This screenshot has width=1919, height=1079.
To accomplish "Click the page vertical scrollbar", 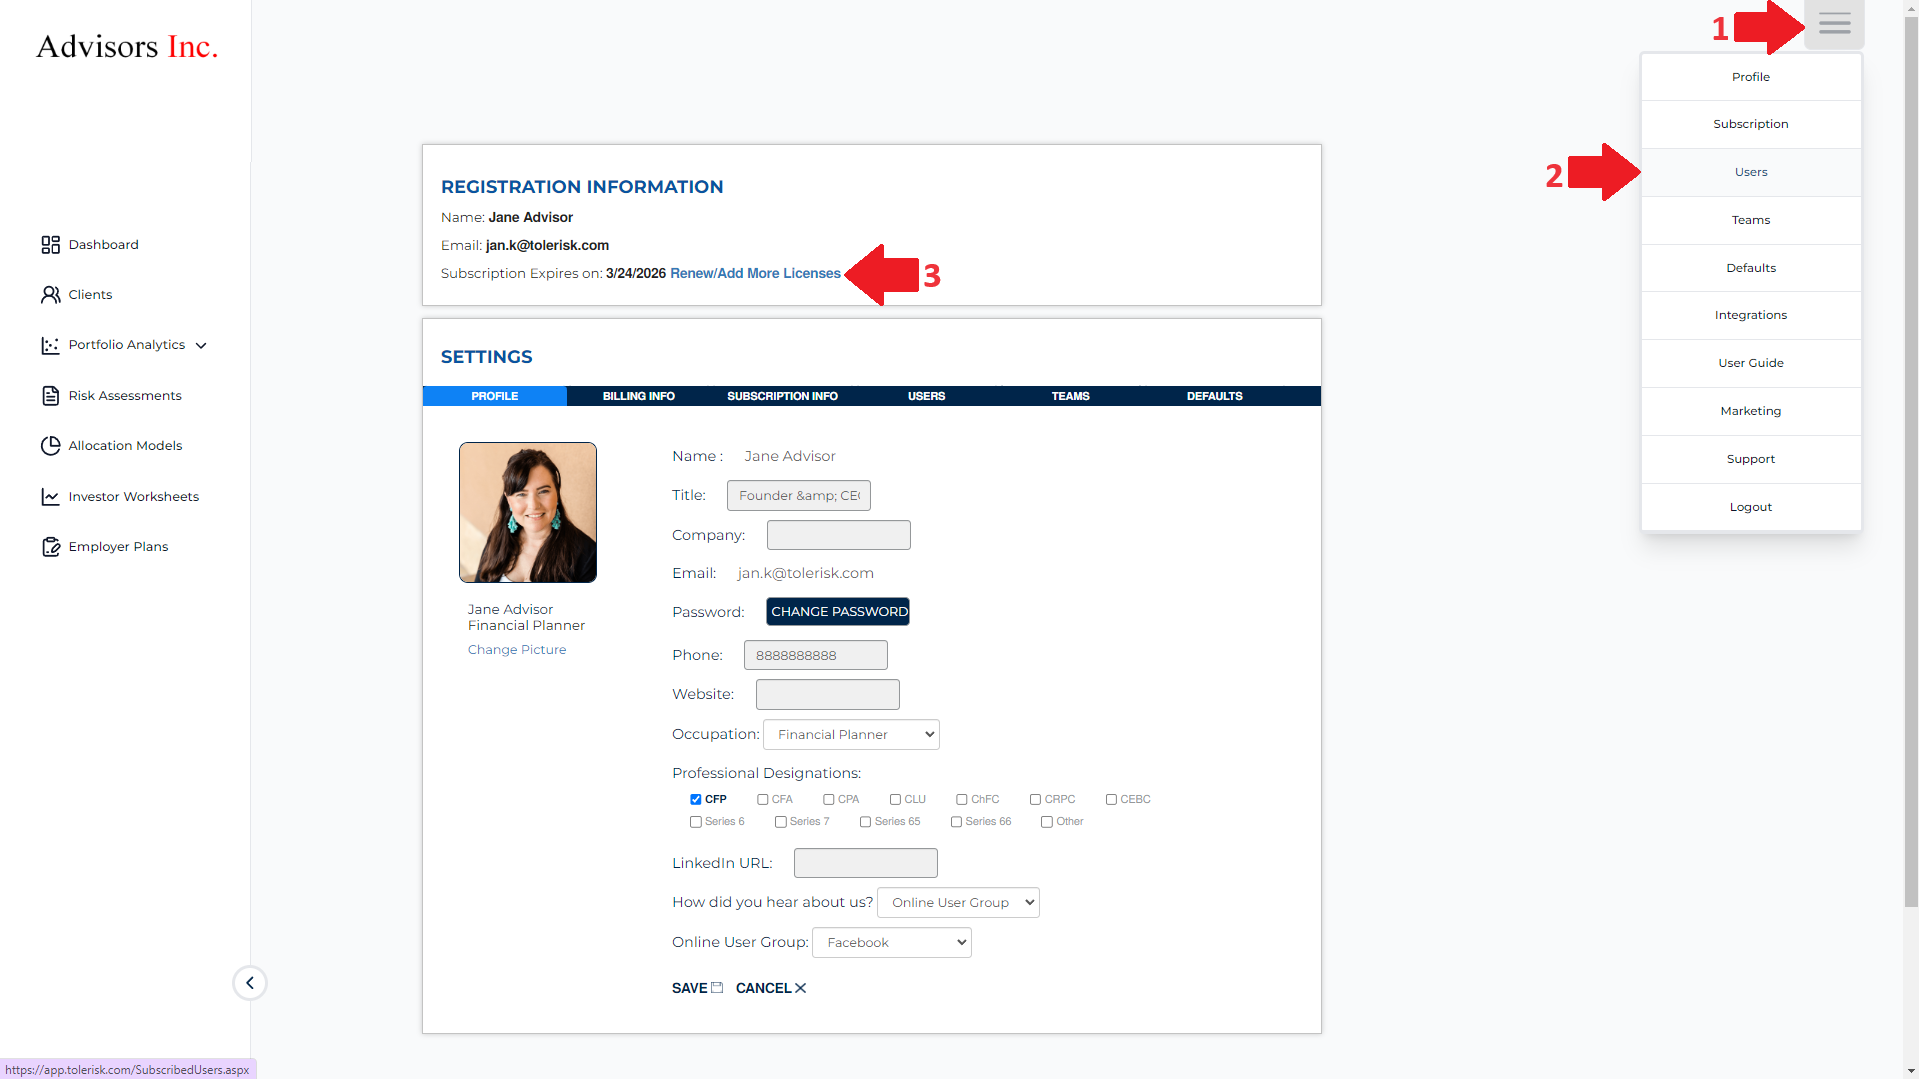I will point(1910,500).
